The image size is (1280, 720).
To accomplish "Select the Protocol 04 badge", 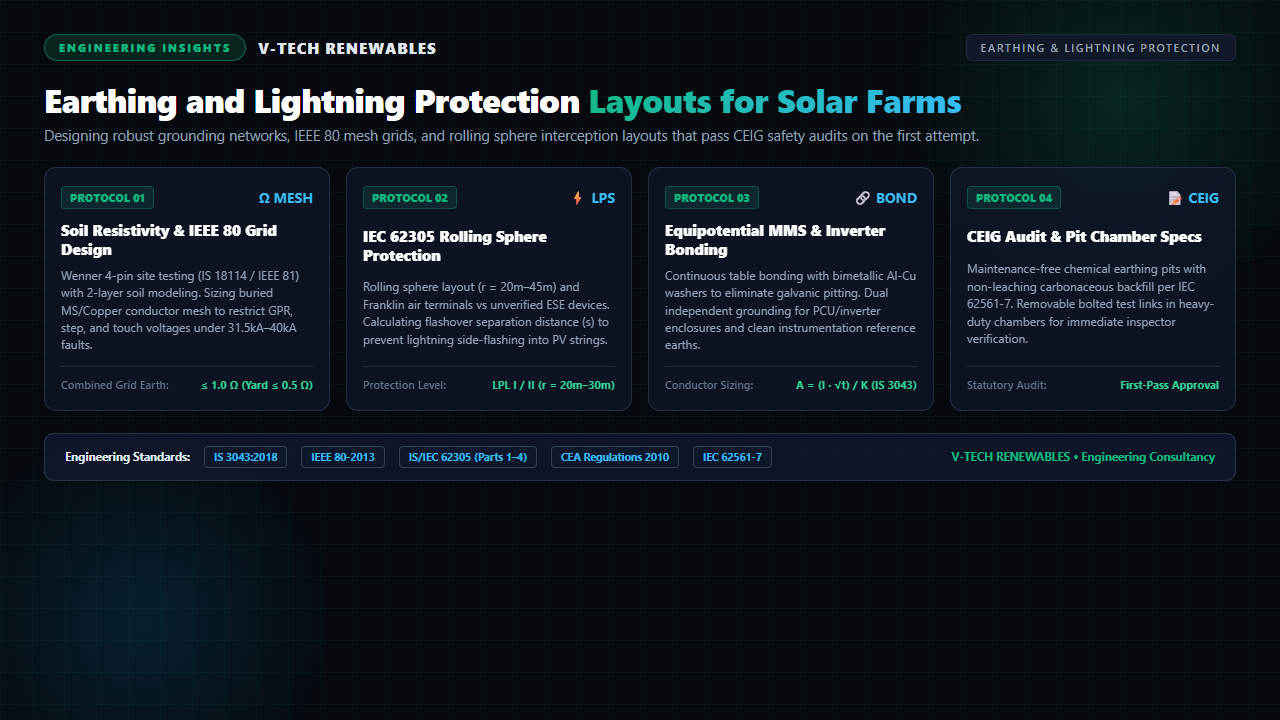I will point(1013,198).
